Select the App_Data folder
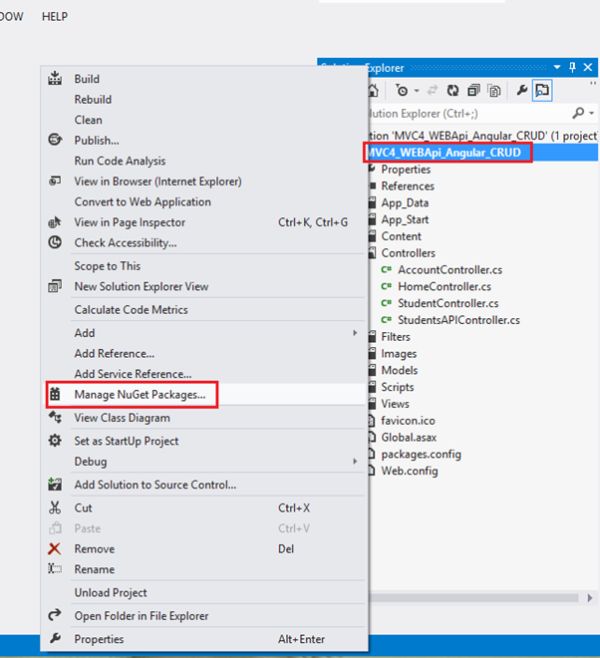600x658 pixels. 404,203
